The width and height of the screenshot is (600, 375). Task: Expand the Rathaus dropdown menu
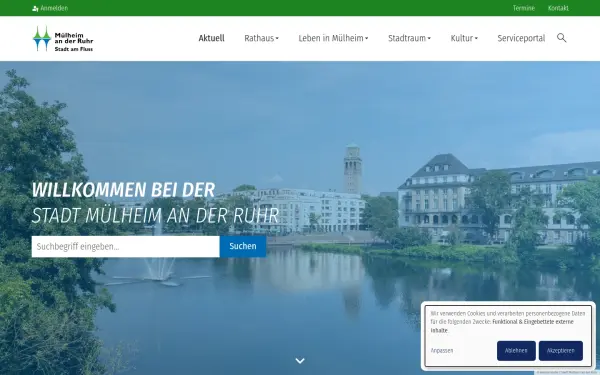(261, 38)
